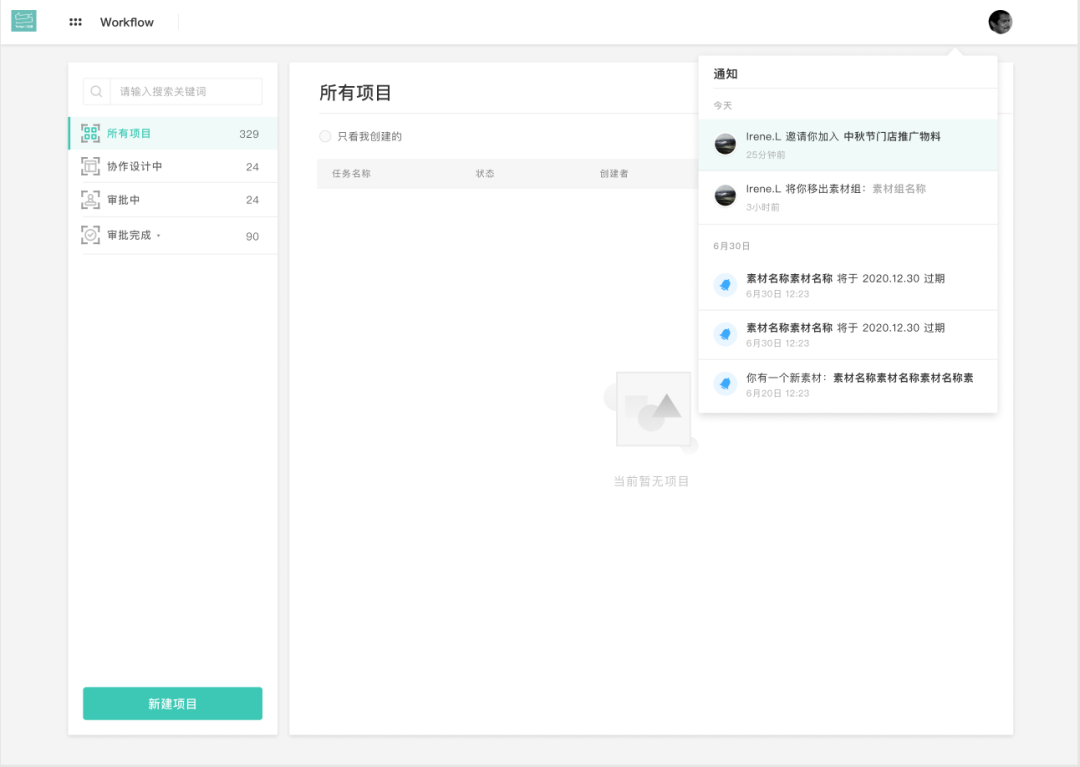The width and height of the screenshot is (1080, 767).
Task: Click the 25分钟前 timestamp
Action: pos(765,155)
